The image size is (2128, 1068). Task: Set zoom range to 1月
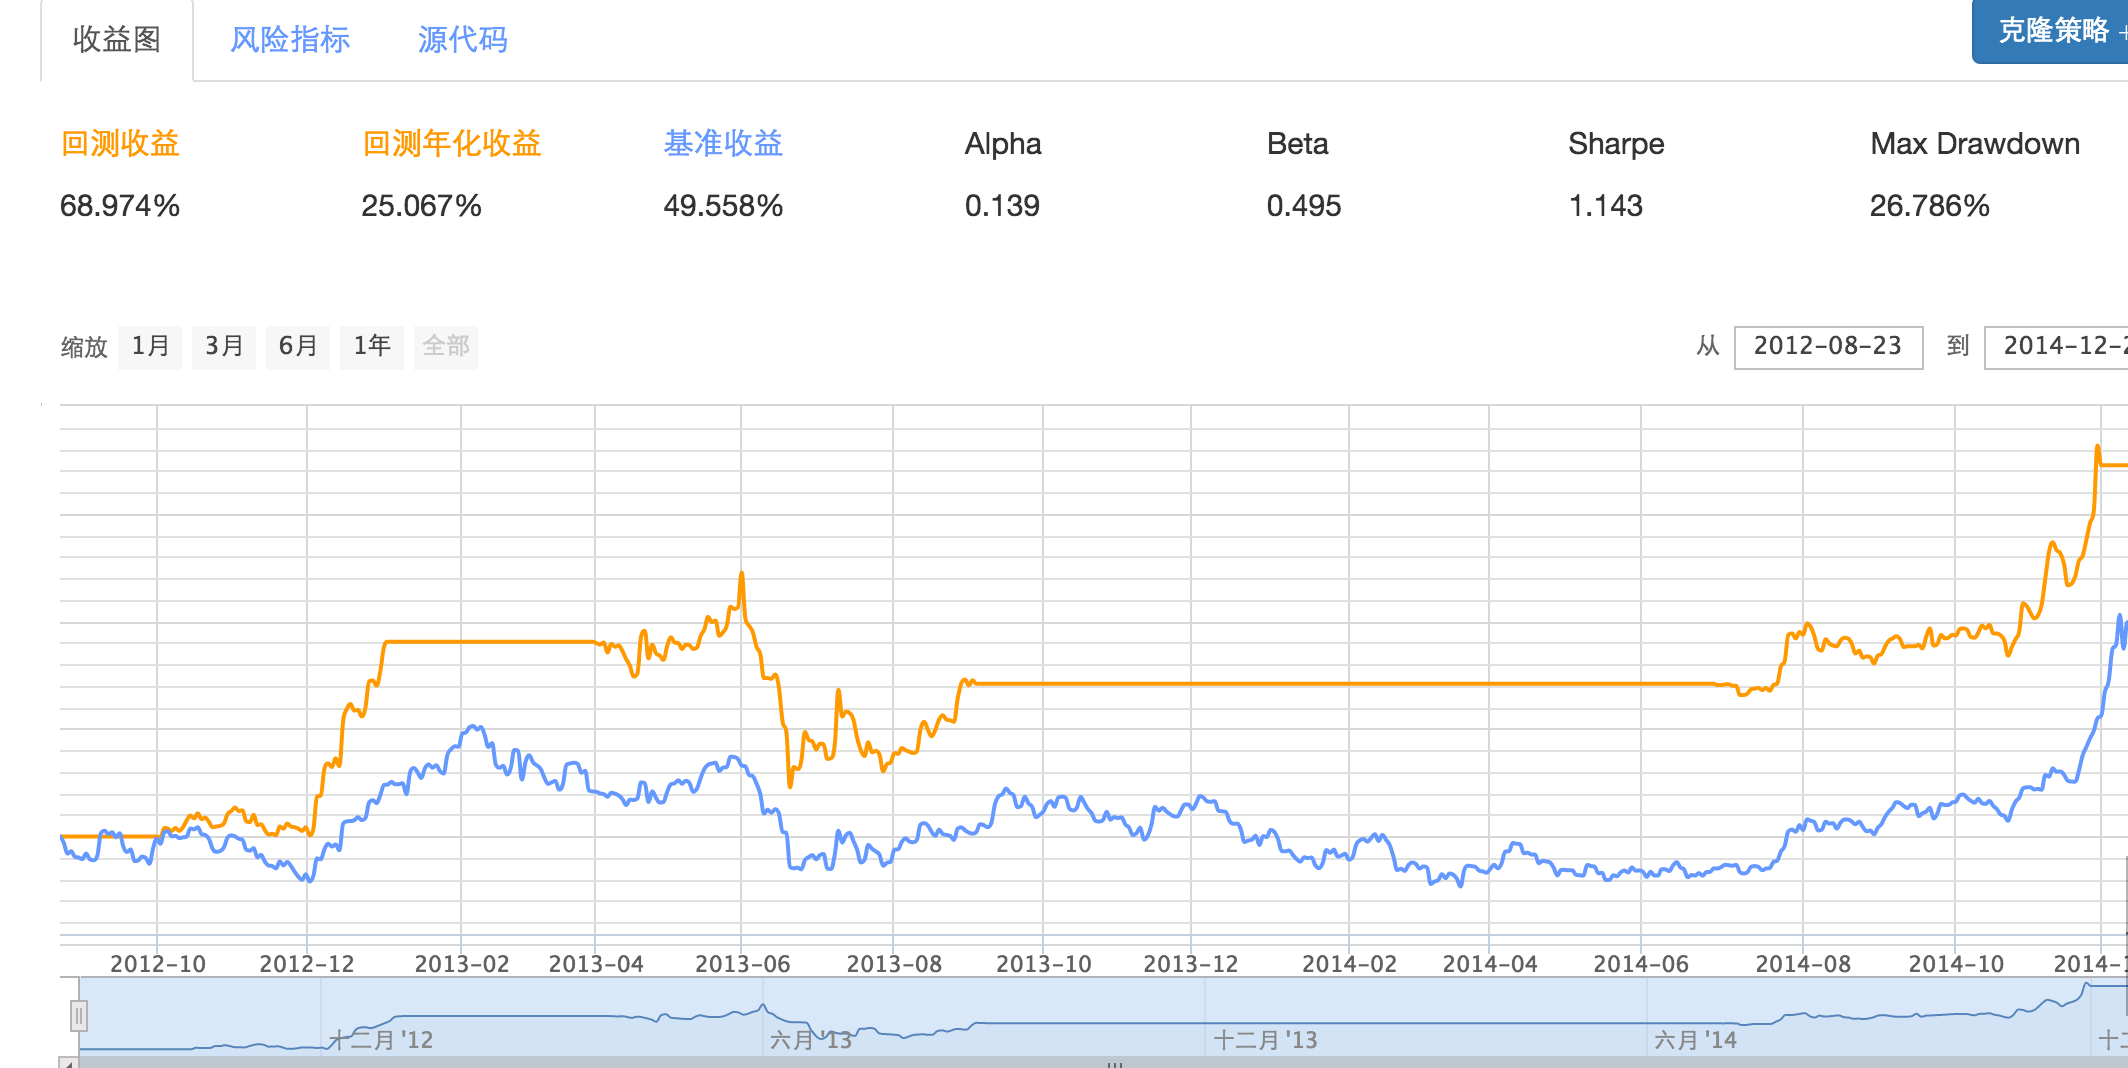pyautogui.click(x=150, y=347)
